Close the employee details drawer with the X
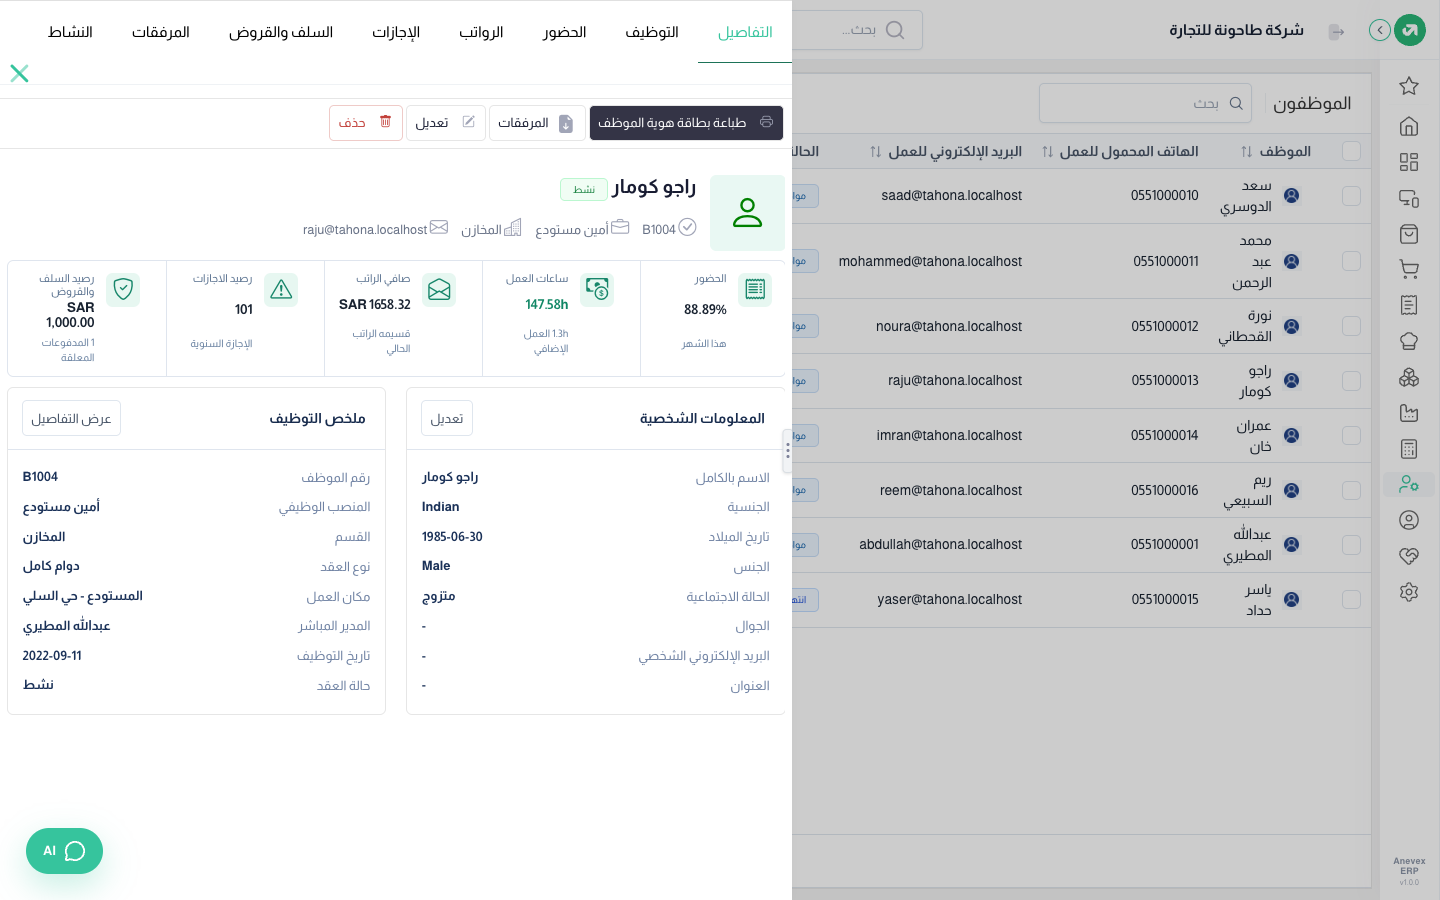The height and width of the screenshot is (900, 1440). click(19, 73)
